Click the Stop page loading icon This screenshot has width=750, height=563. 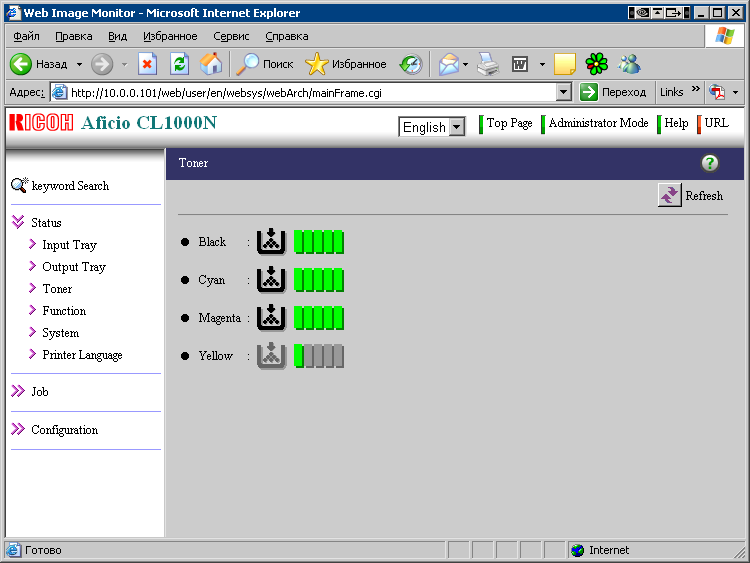click(147, 64)
